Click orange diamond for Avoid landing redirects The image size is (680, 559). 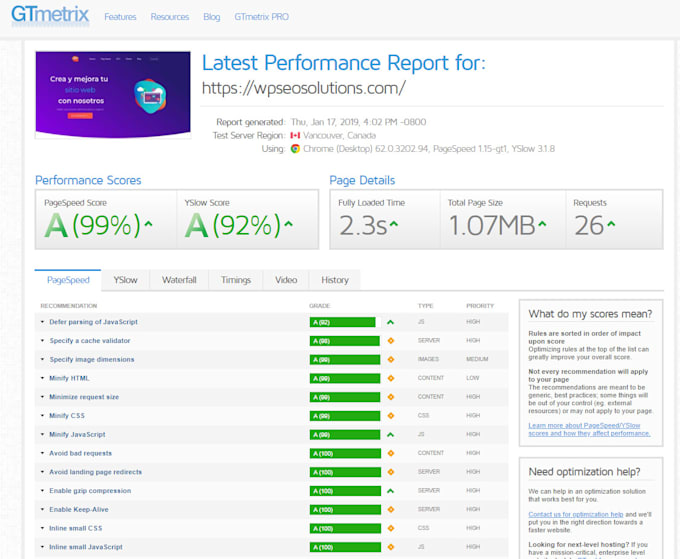391,472
